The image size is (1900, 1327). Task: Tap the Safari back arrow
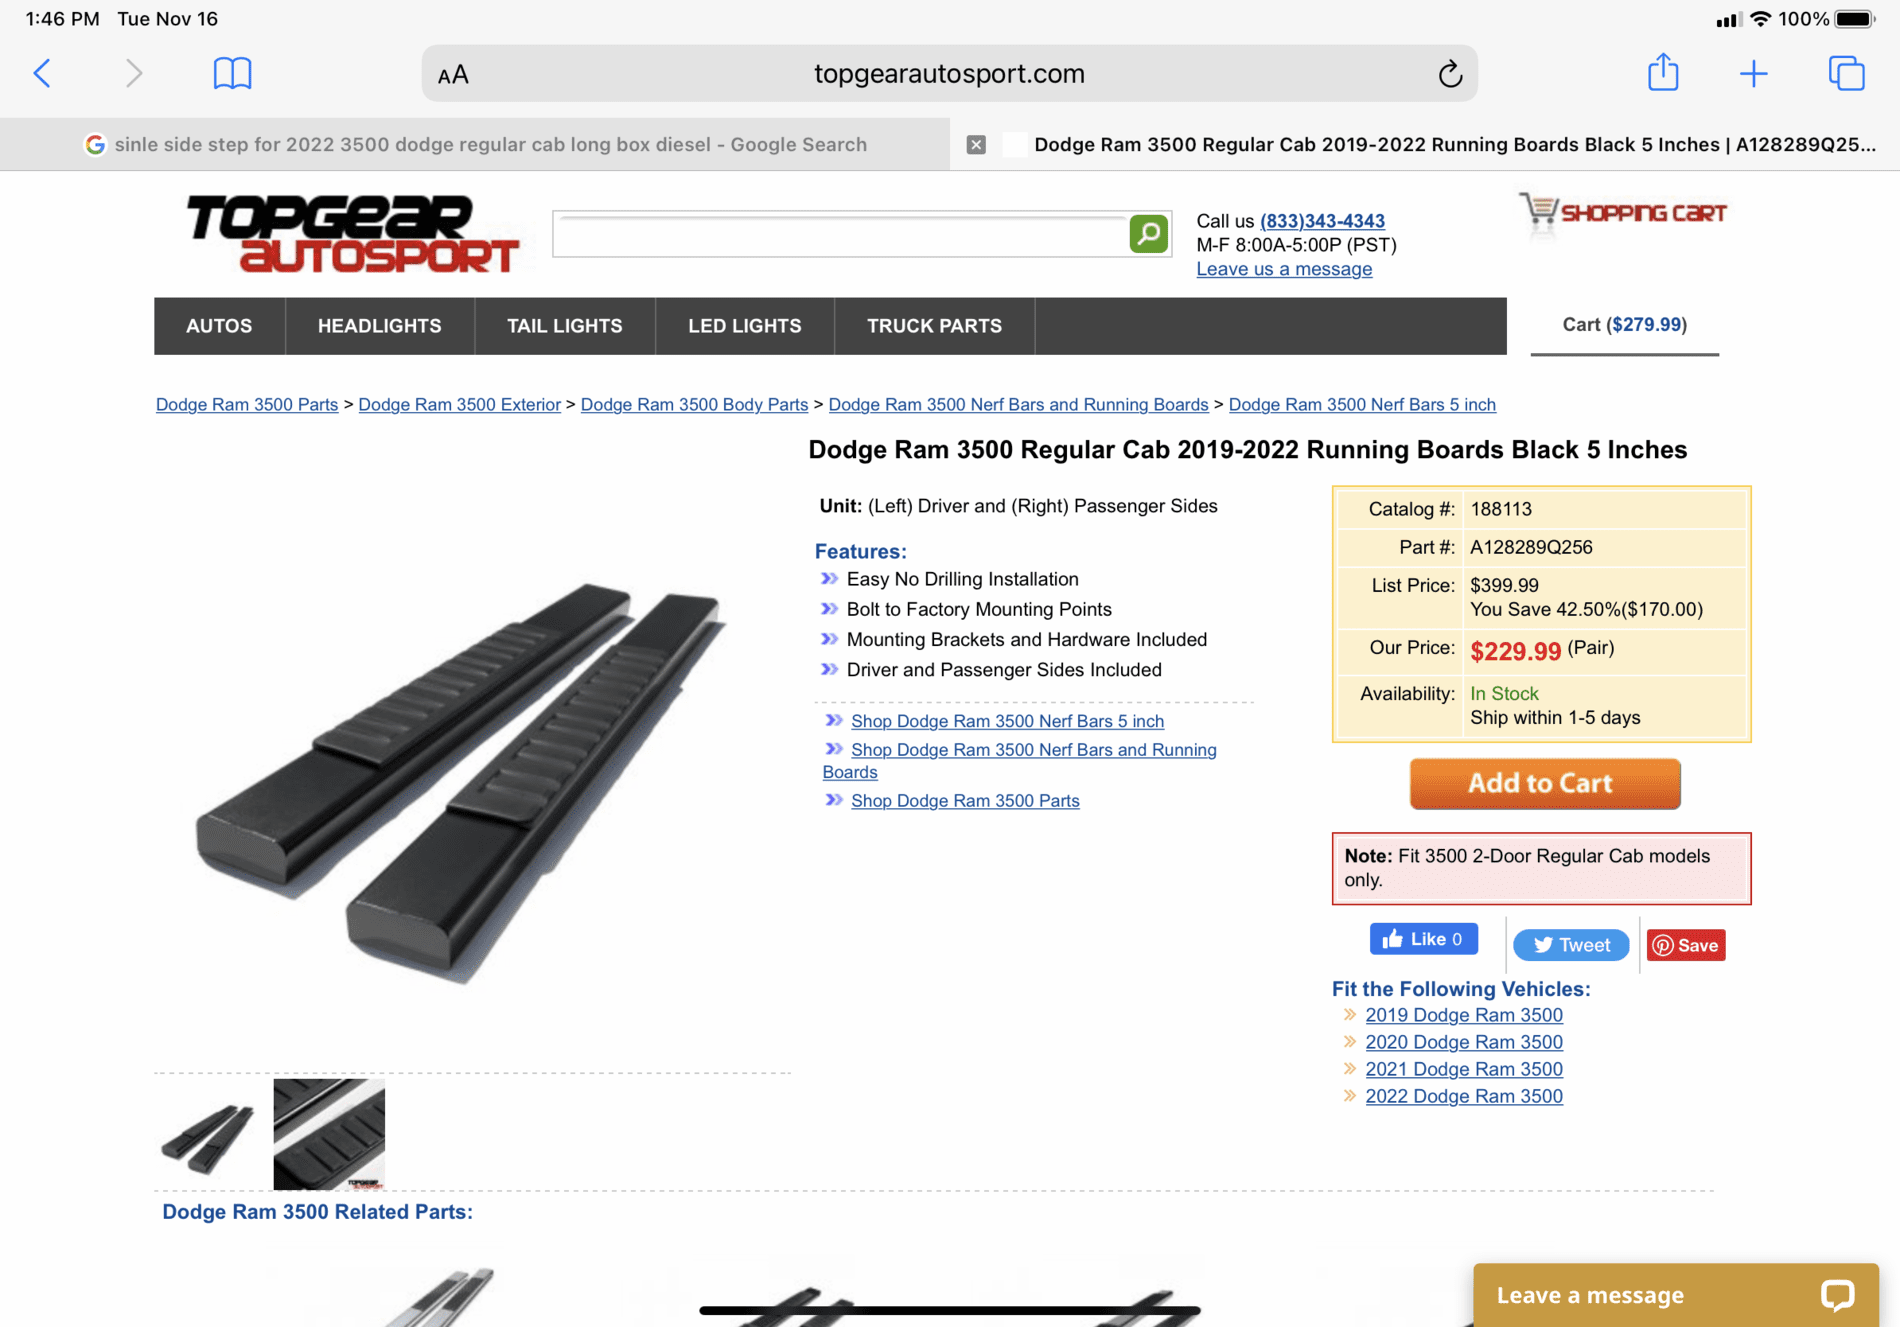[x=42, y=73]
